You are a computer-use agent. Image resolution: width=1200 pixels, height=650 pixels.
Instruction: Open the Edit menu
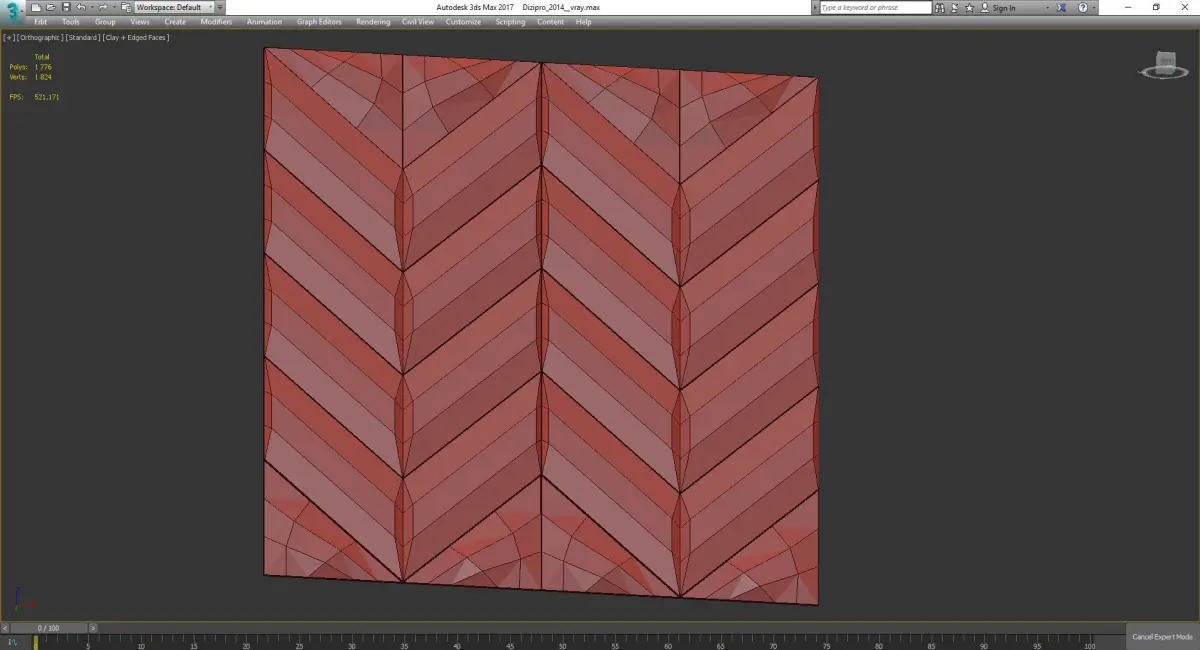(x=41, y=22)
